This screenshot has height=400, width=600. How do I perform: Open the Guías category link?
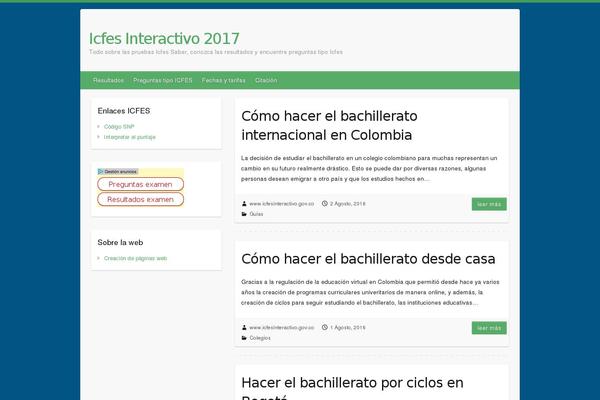(x=256, y=214)
